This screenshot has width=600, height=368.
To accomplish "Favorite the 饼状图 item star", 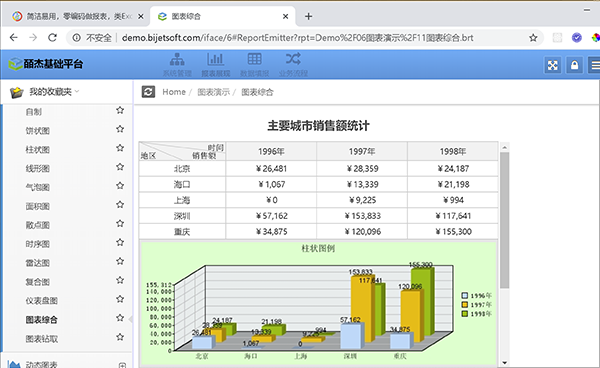I will point(120,129).
